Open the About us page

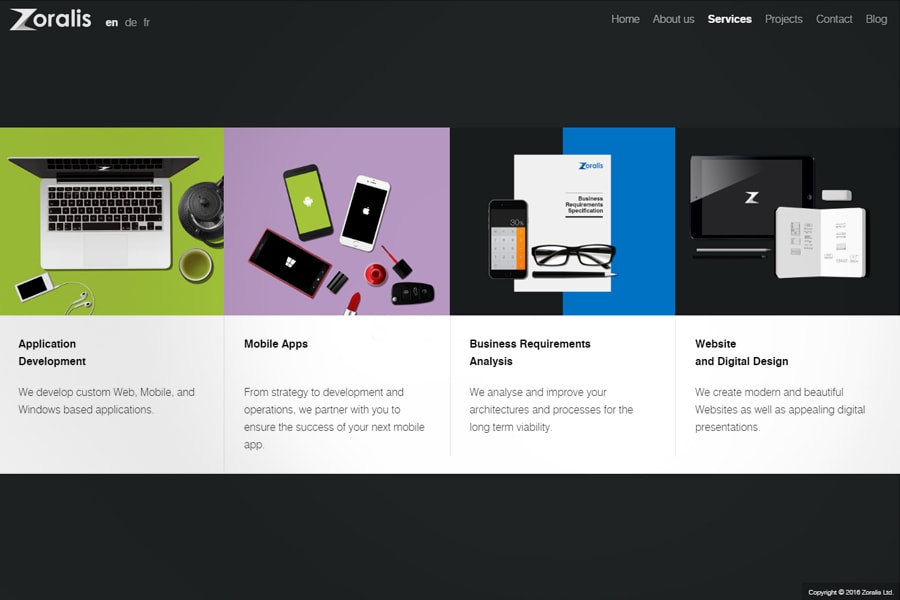tap(673, 19)
